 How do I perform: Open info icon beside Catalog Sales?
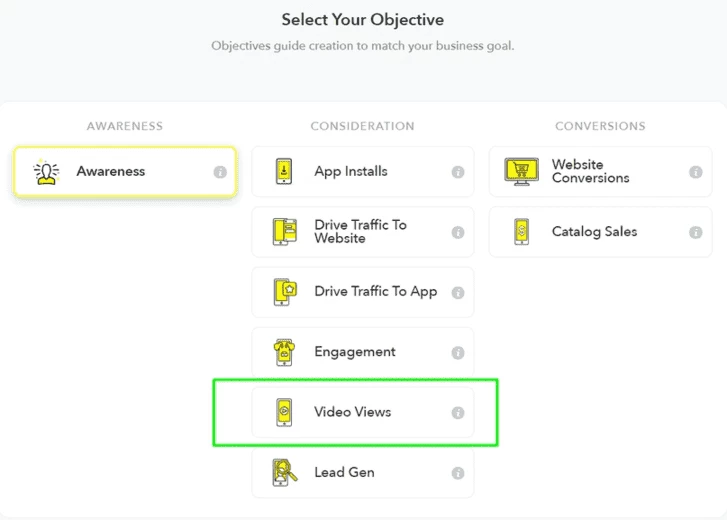[695, 232]
